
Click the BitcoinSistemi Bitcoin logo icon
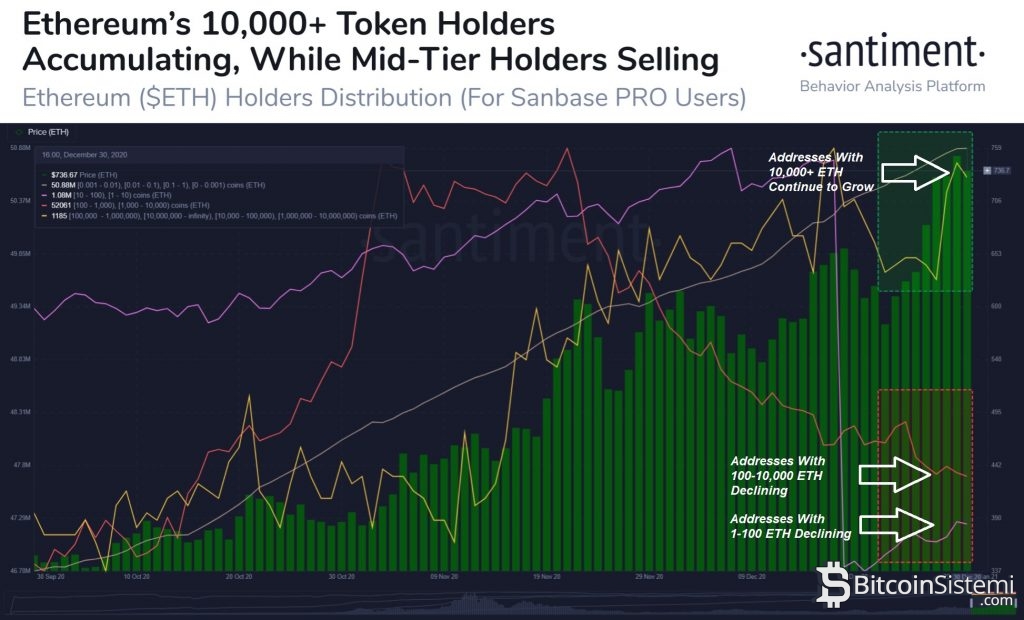(x=833, y=585)
